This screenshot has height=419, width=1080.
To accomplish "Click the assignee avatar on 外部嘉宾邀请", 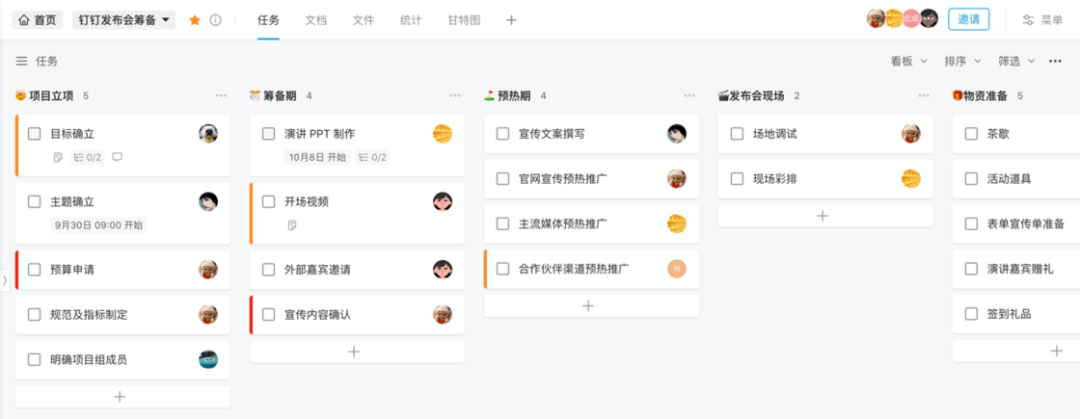I will pyautogui.click(x=442, y=269).
